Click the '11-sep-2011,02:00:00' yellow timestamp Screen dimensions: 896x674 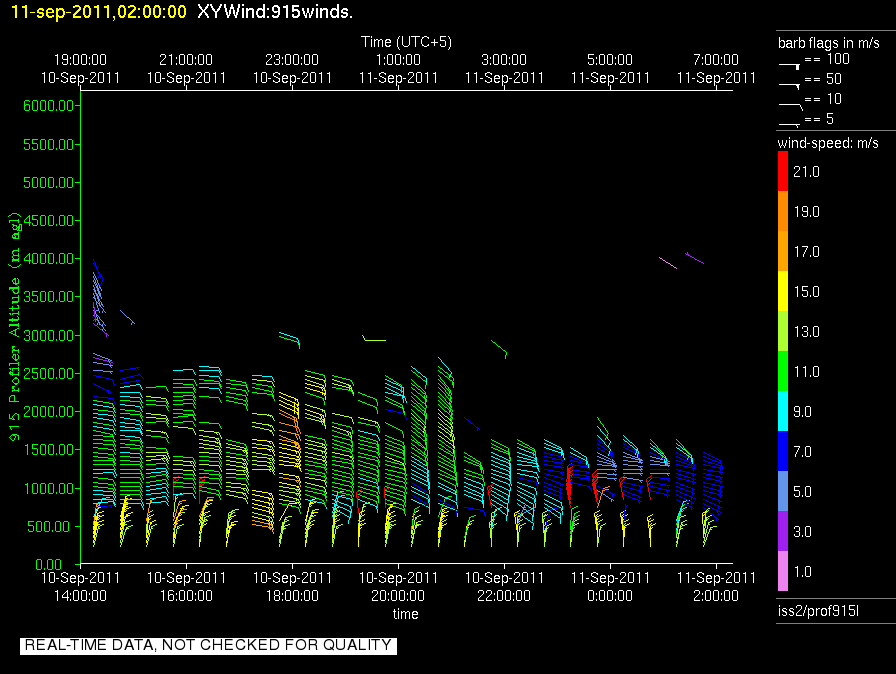[x=99, y=11]
